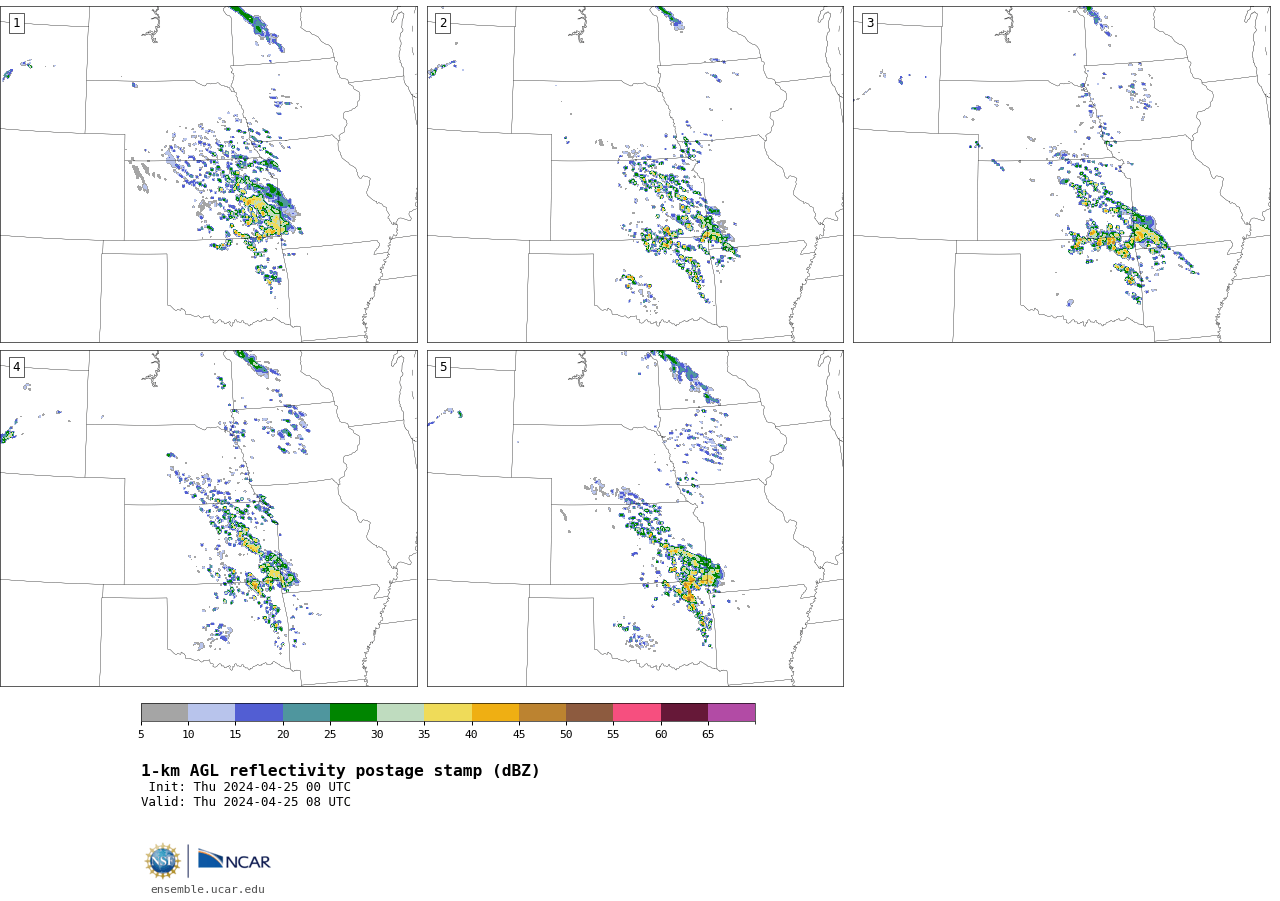Click the blue 15-20 dBZ swatch
Image resolution: width=1280 pixels, height=901 pixels.
(x=259, y=712)
